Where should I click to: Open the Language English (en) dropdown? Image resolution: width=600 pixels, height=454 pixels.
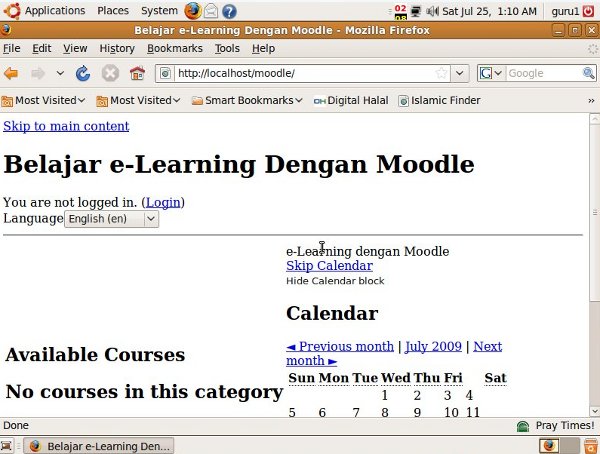pos(111,219)
